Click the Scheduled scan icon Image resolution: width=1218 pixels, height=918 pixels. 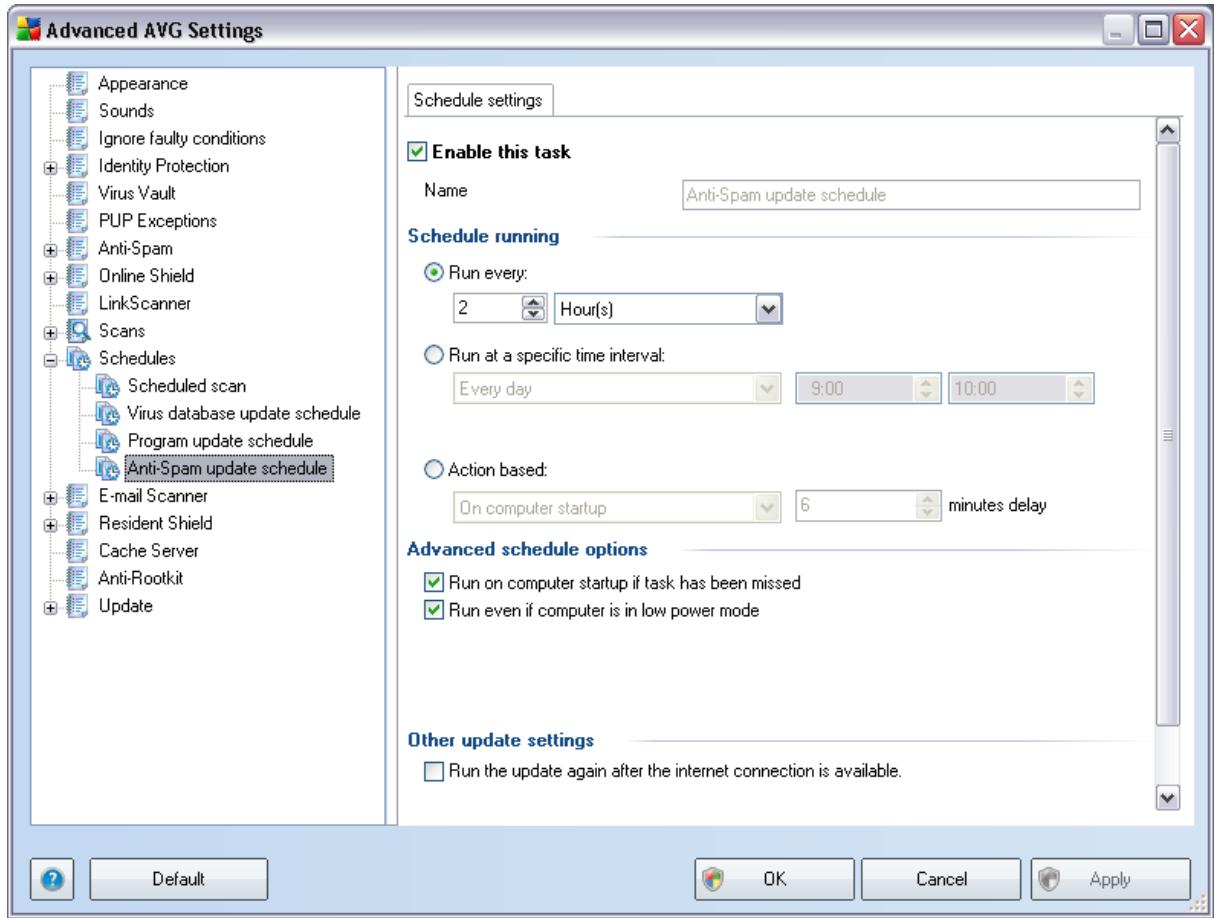pyautogui.click(x=106, y=385)
